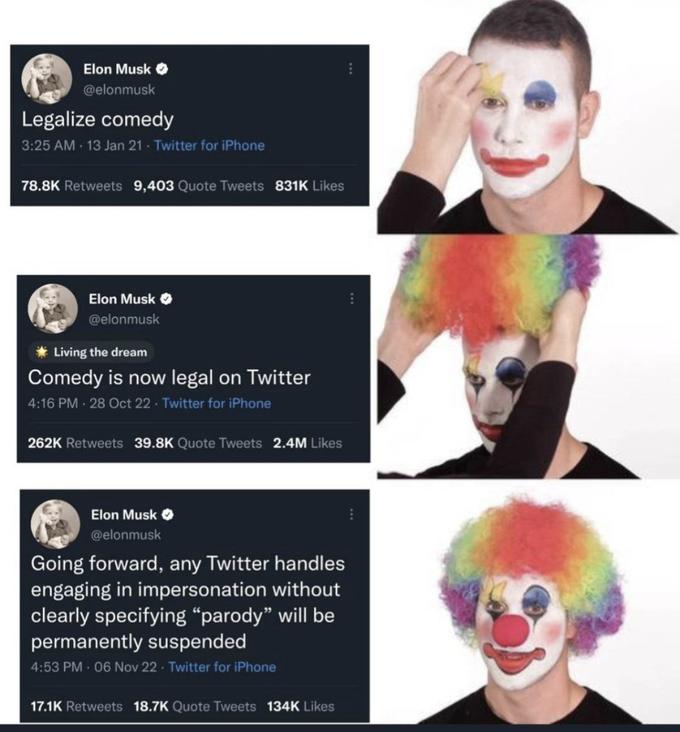Image resolution: width=680 pixels, height=732 pixels.
Task: Open the three-dot menu on the "Legalize comedy" tweet
Action: click(349, 70)
